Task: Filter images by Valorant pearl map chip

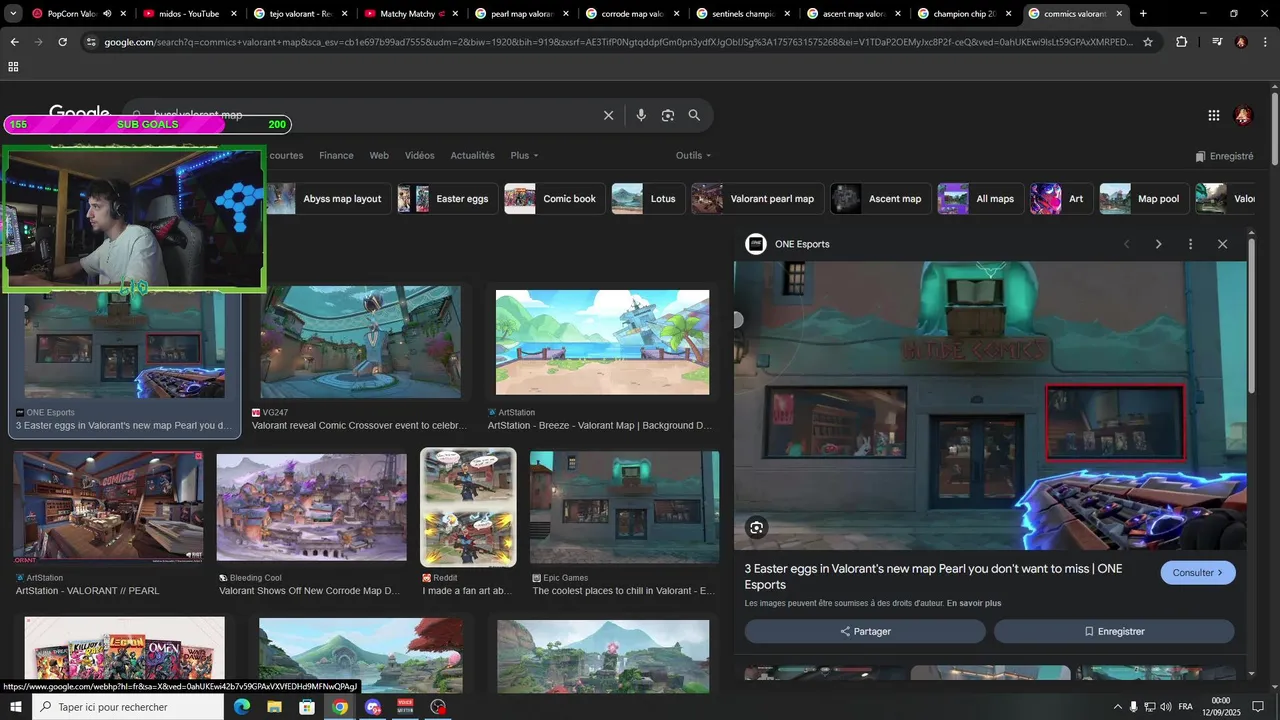Action: [x=758, y=199]
